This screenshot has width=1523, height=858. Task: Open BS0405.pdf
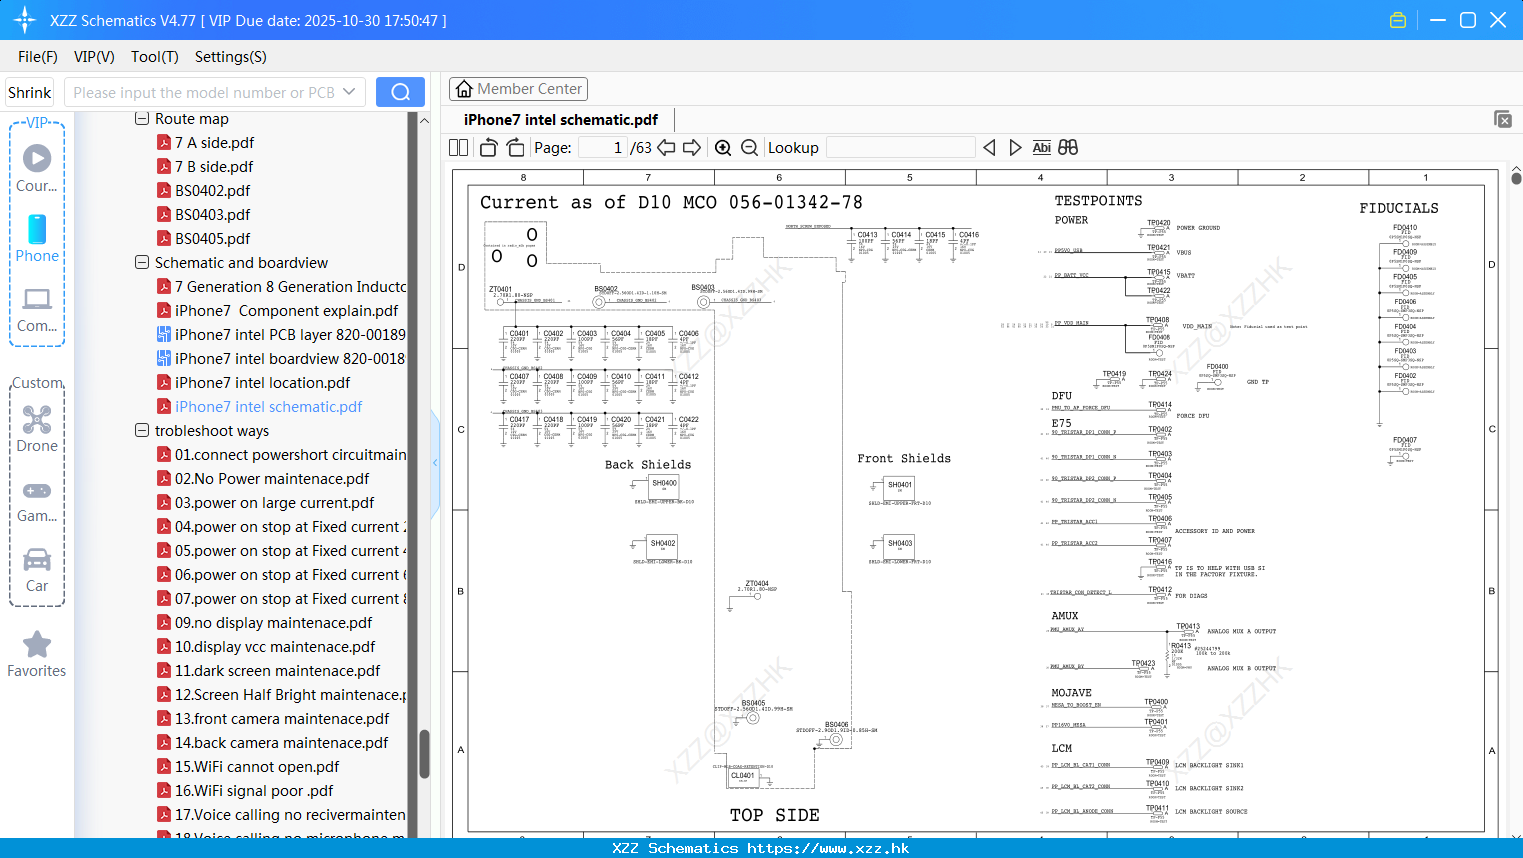(x=203, y=239)
